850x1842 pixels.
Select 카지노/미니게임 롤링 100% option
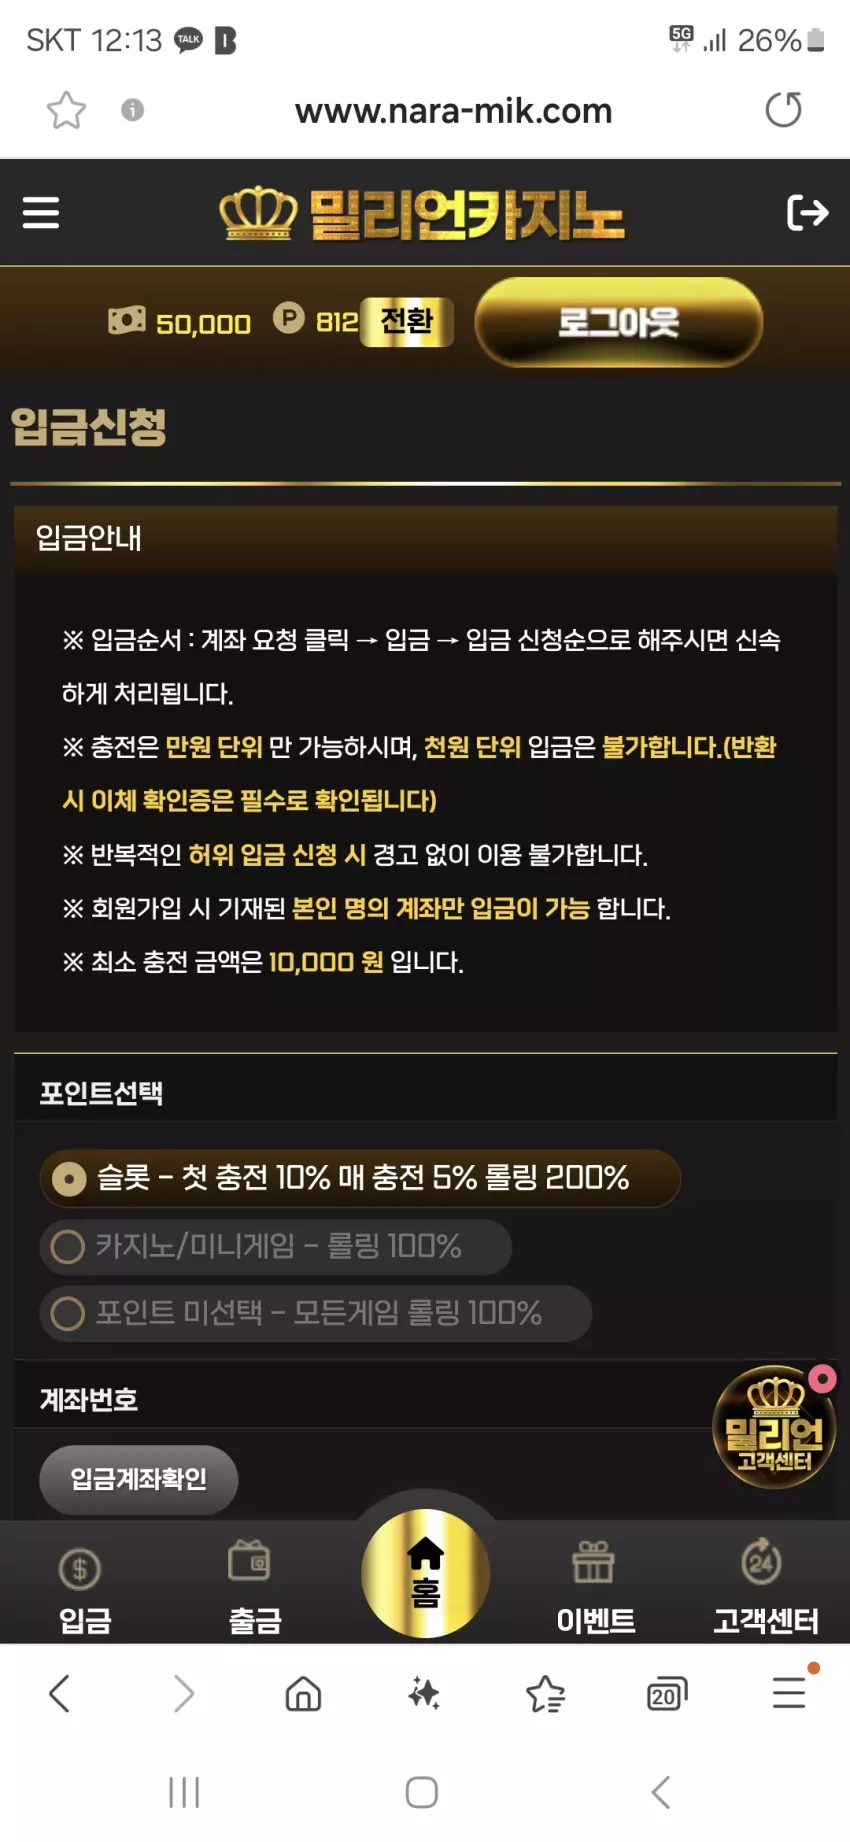[x=276, y=1246]
